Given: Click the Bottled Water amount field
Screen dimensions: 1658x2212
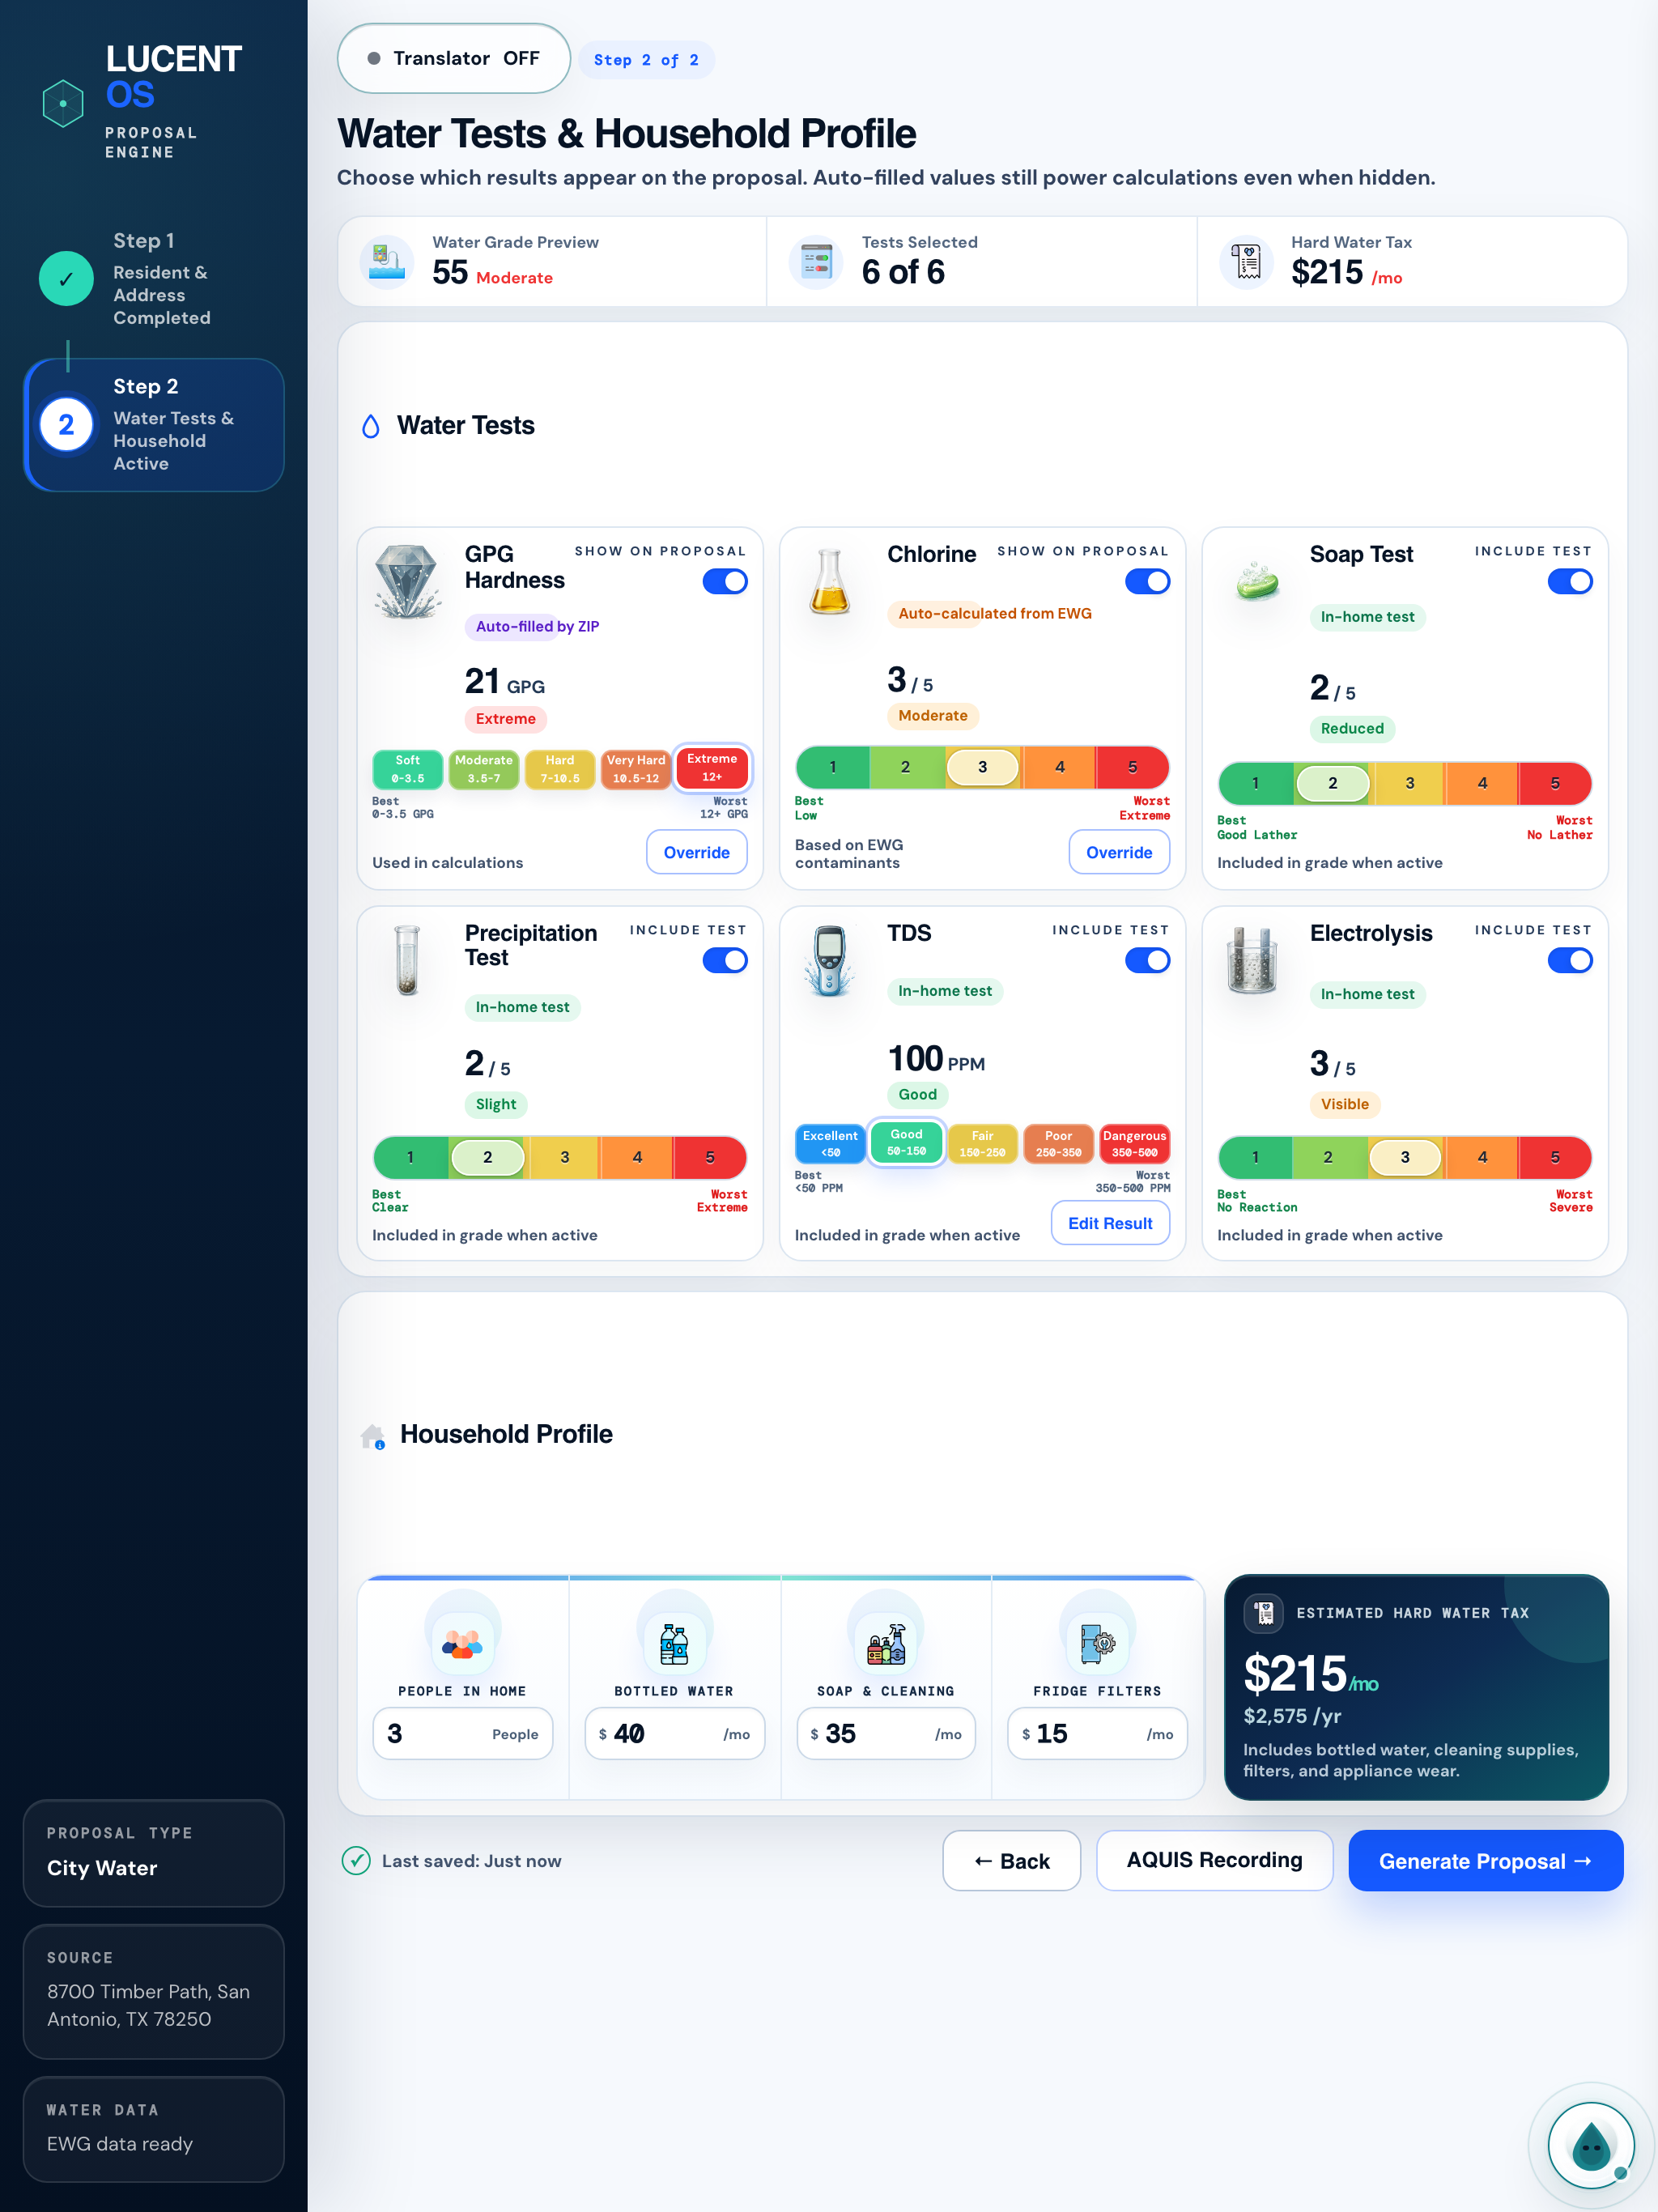Looking at the screenshot, I should tap(674, 1733).
